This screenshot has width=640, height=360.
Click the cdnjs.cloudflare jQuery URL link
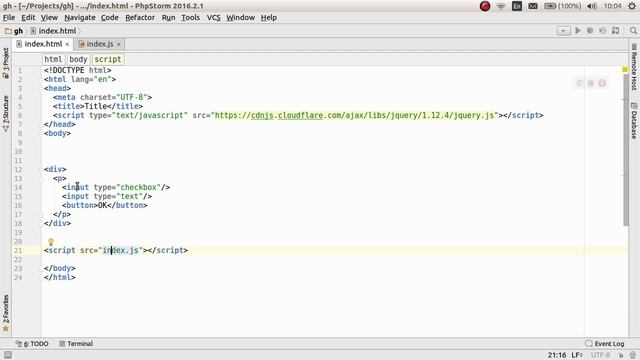click(x=355, y=115)
